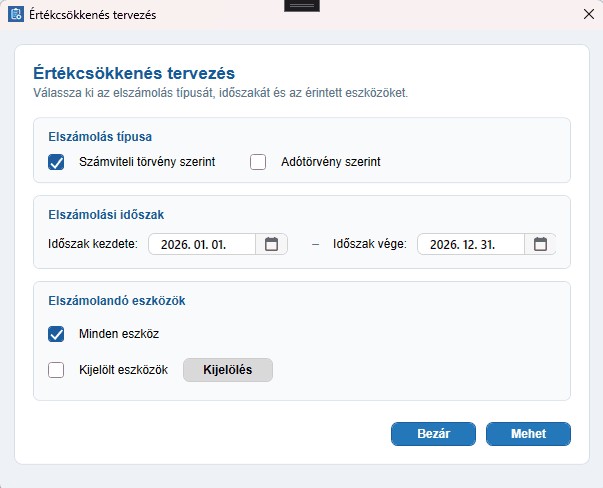Click the Mehet button to run

point(528,434)
